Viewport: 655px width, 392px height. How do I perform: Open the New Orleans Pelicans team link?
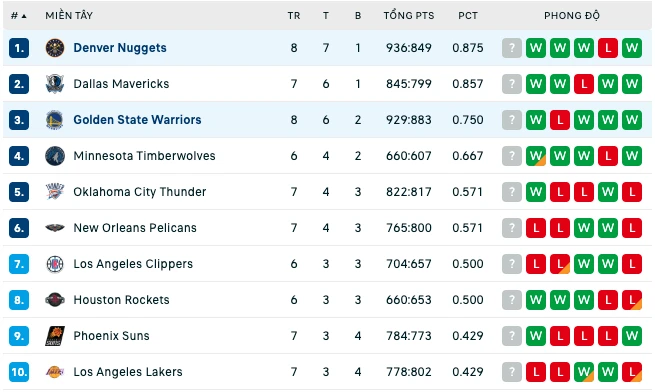pos(135,228)
